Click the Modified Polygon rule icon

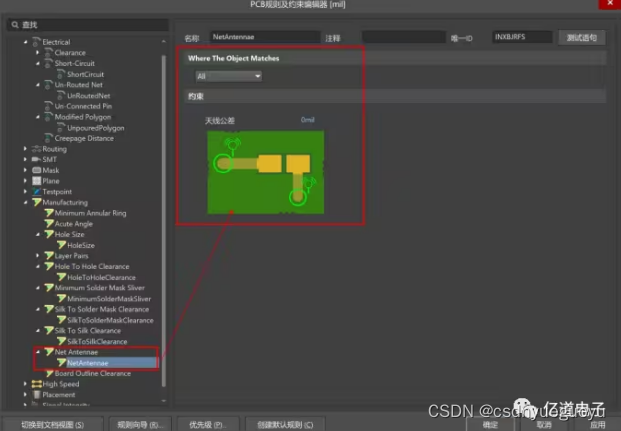(49, 116)
